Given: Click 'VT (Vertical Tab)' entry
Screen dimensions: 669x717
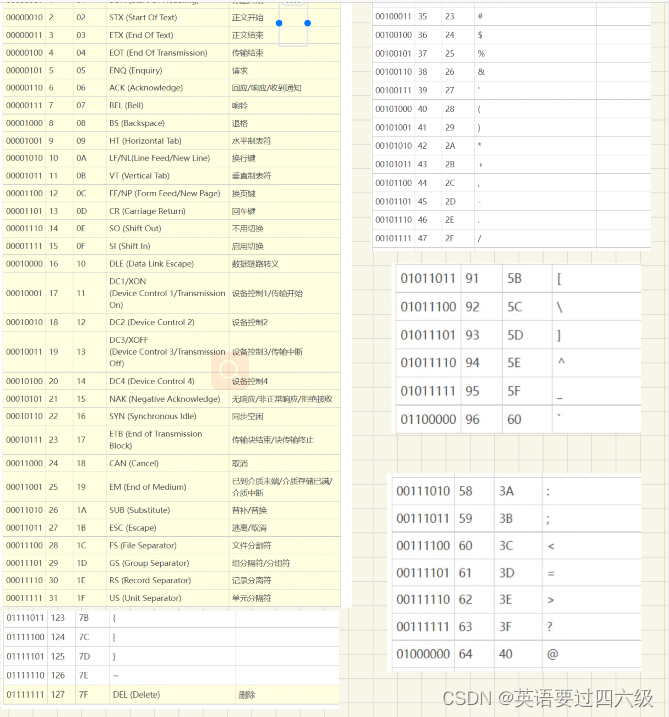Looking at the screenshot, I should tap(139, 176).
